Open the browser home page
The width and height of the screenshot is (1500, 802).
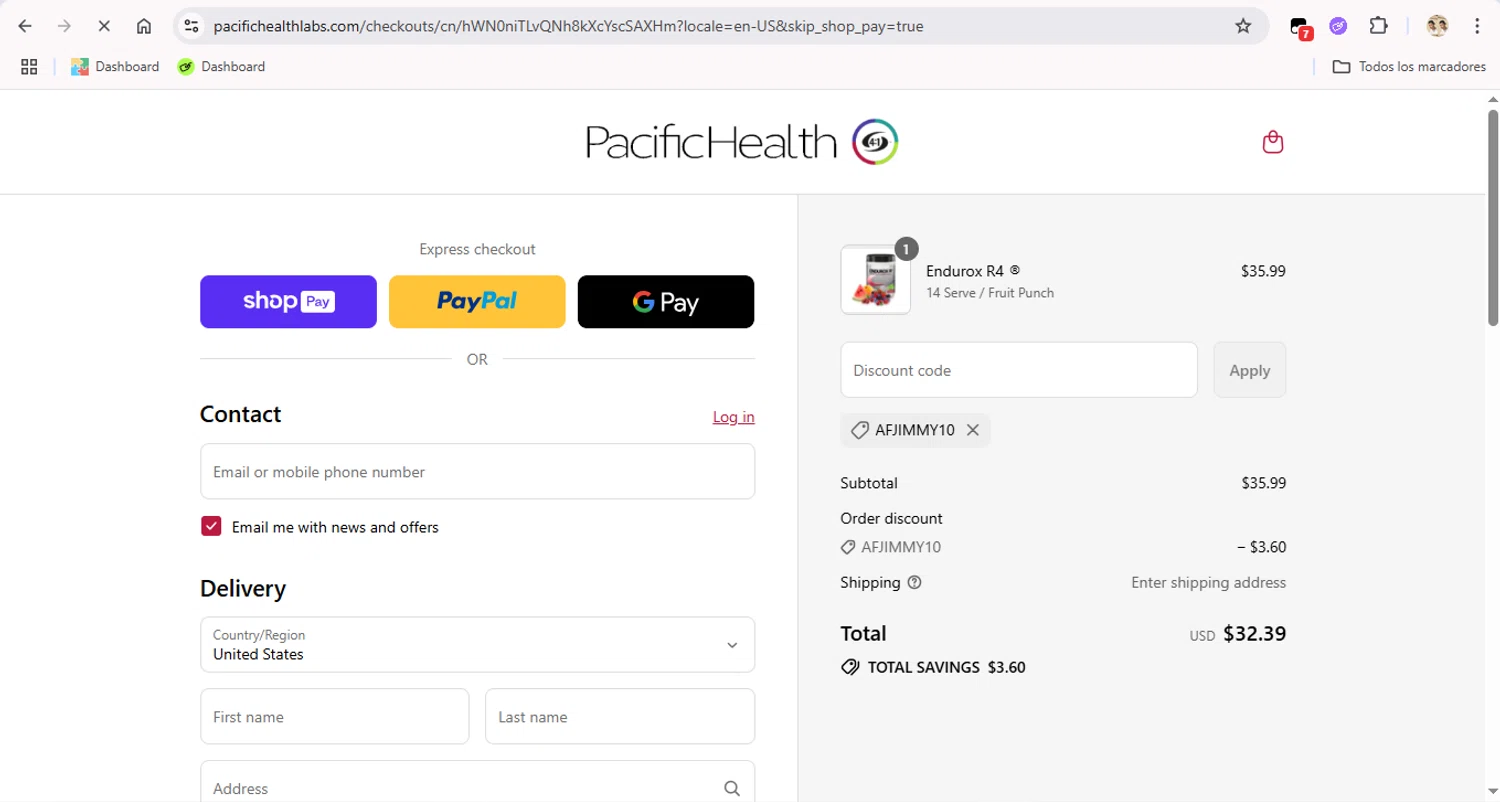(144, 26)
